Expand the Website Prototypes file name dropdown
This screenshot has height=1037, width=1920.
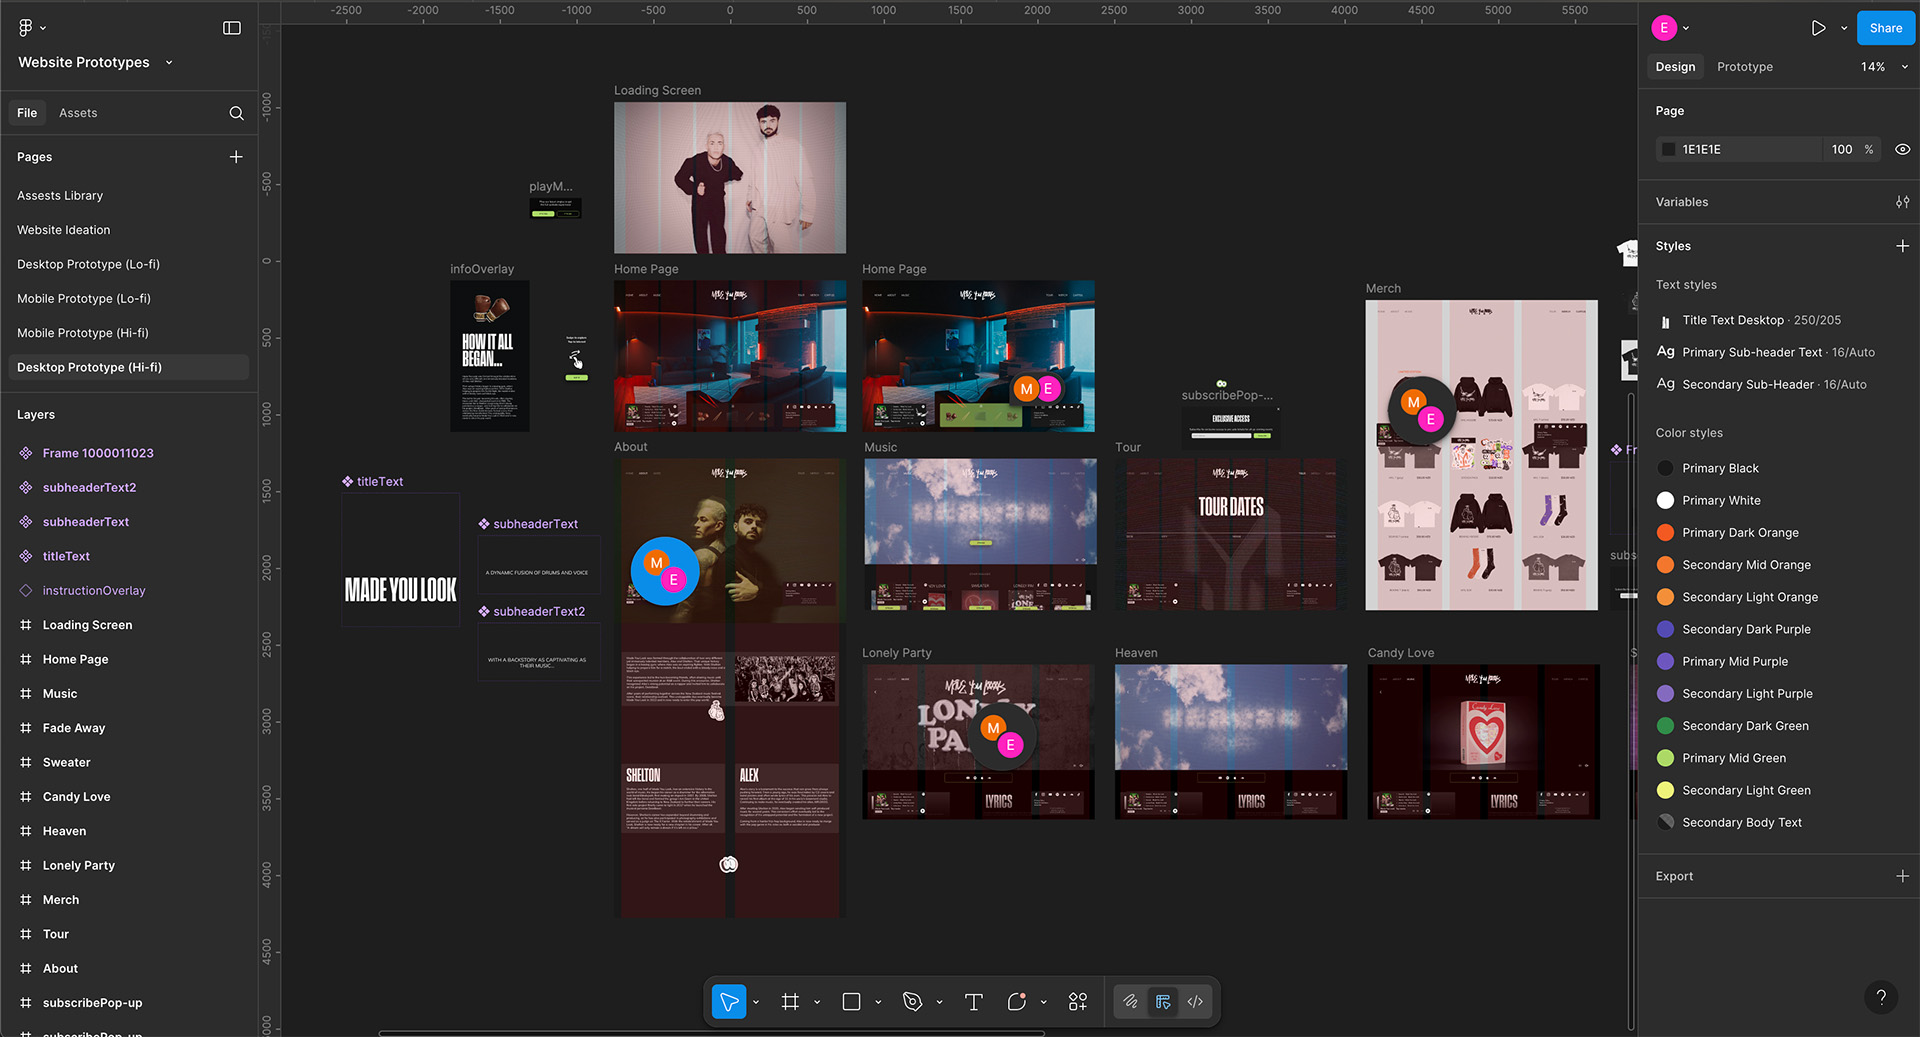pyautogui.click(x=168, y=62)
